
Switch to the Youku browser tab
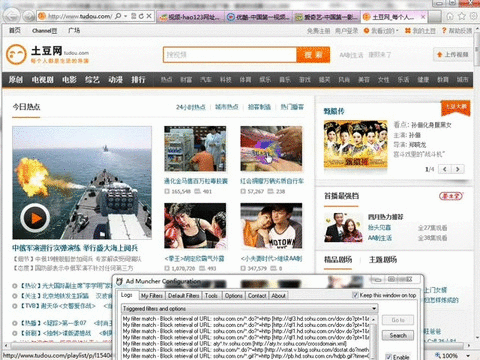click(259, 17)
